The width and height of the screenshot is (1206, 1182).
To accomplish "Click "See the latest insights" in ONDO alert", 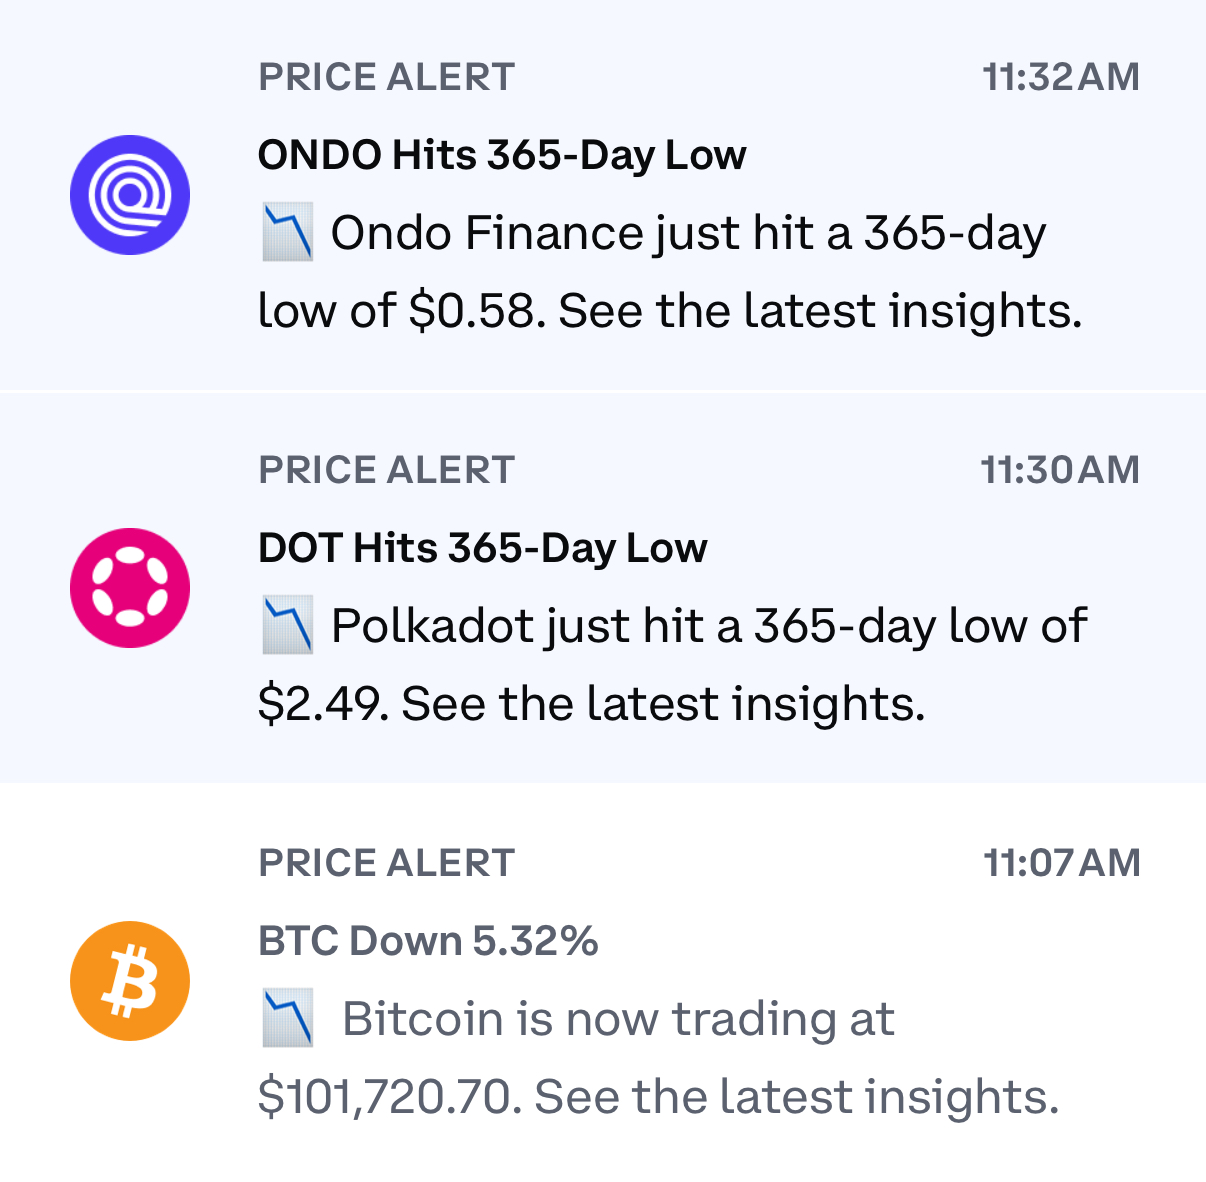I will [x=819, y=311].
